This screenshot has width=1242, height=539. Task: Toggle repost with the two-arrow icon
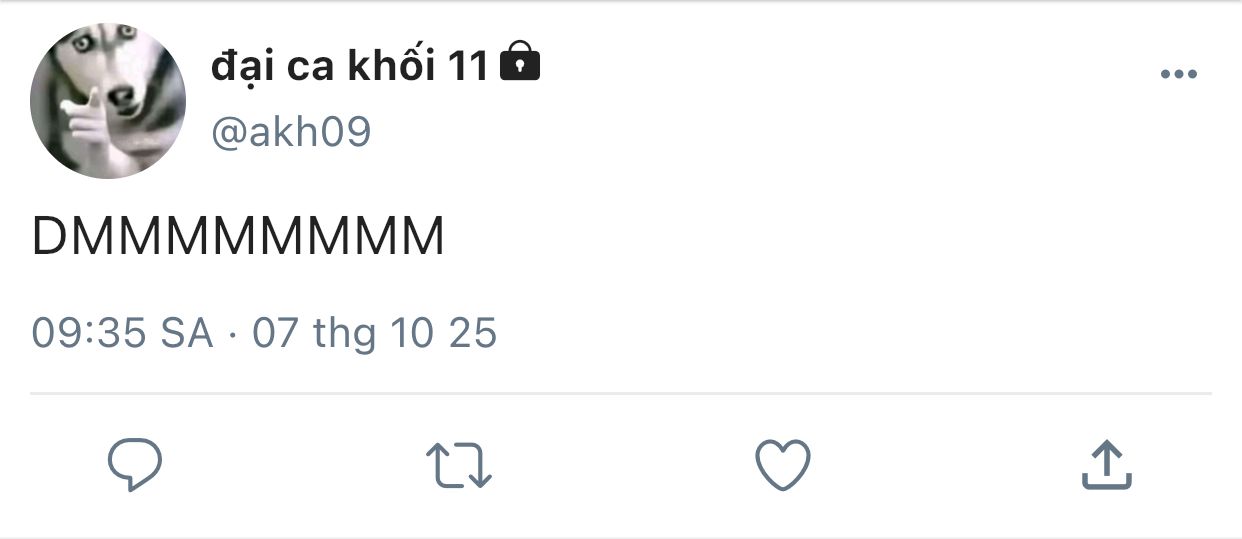(x=459, y=466)
